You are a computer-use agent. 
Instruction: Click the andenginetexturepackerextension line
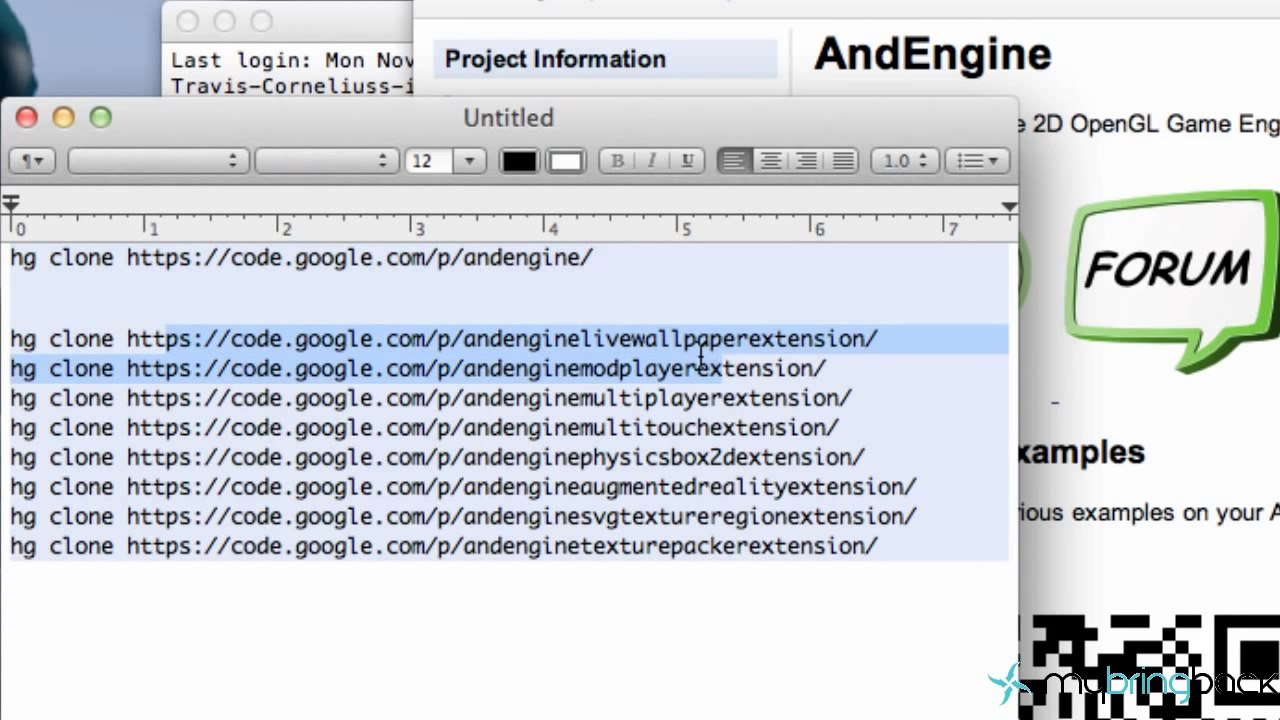(444, 546)
